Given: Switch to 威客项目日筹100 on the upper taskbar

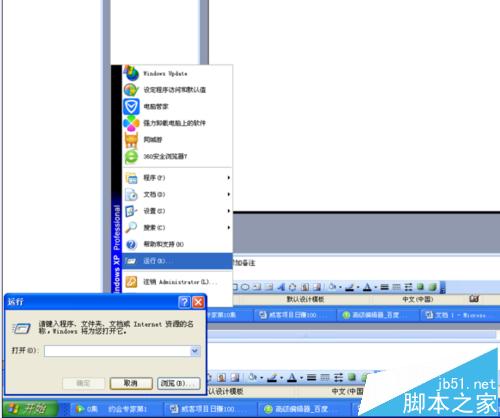Looking at the screenshot, I should 296,315.
